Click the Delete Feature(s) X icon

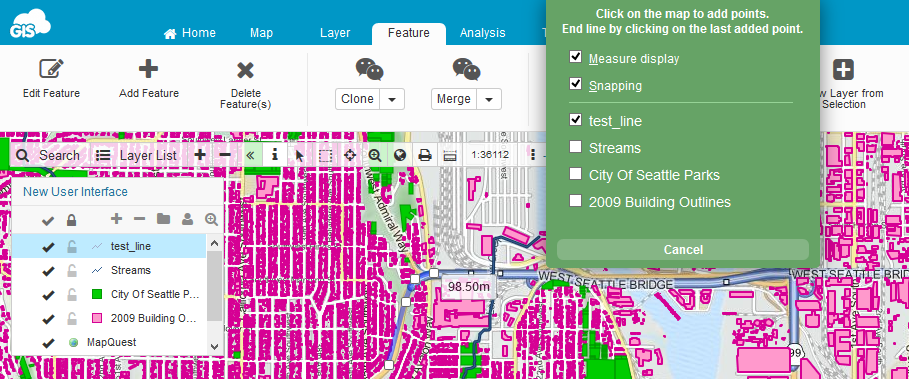point(246,71)
